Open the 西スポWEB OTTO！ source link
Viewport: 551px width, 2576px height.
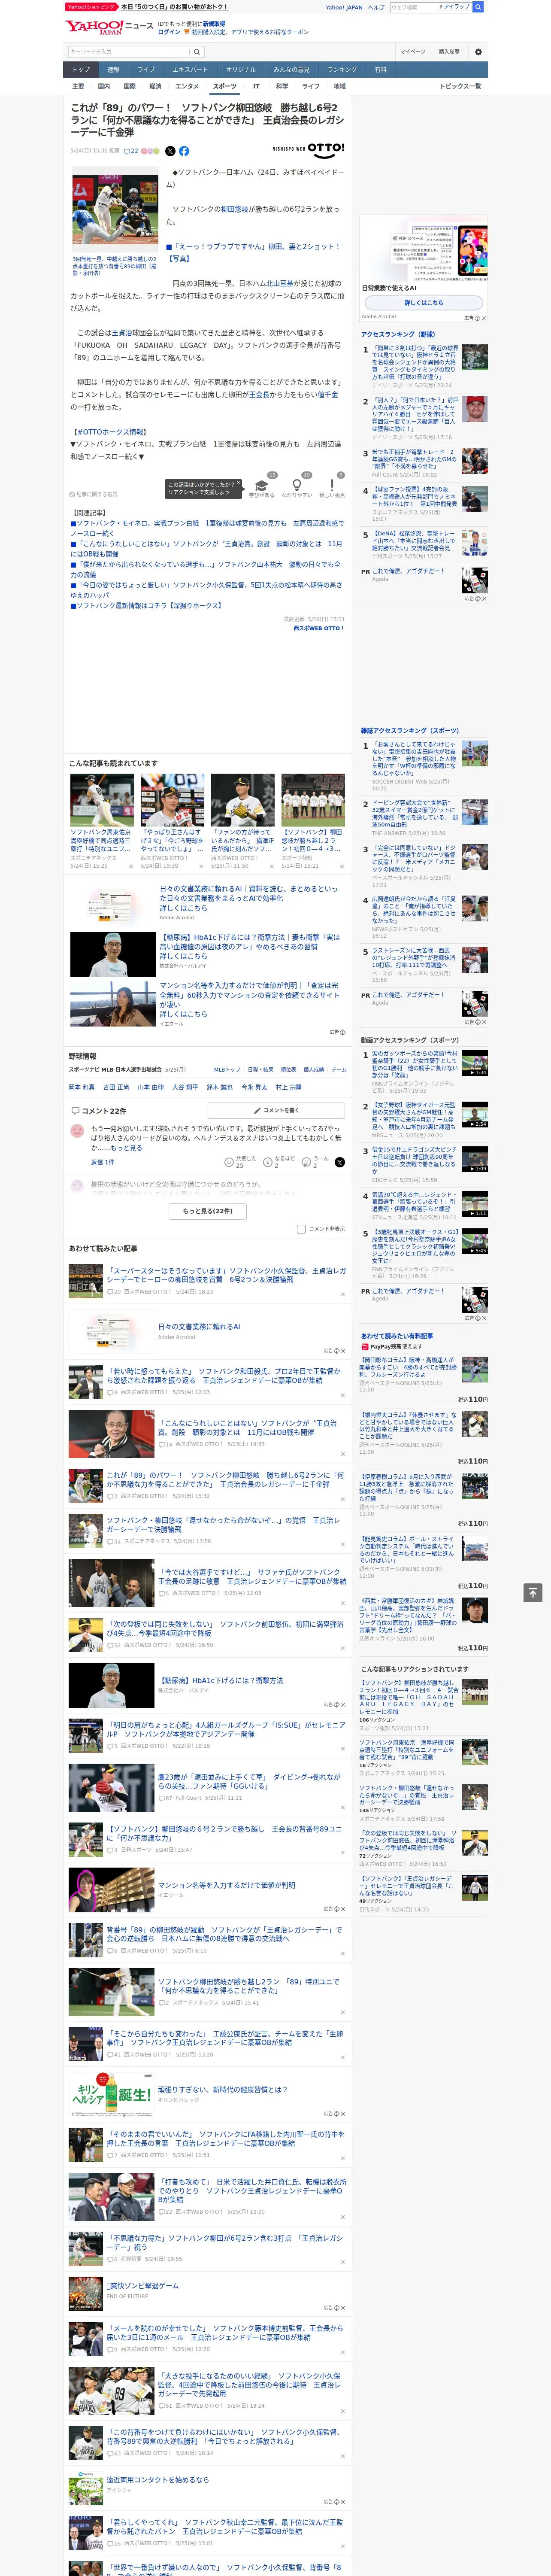318,628
